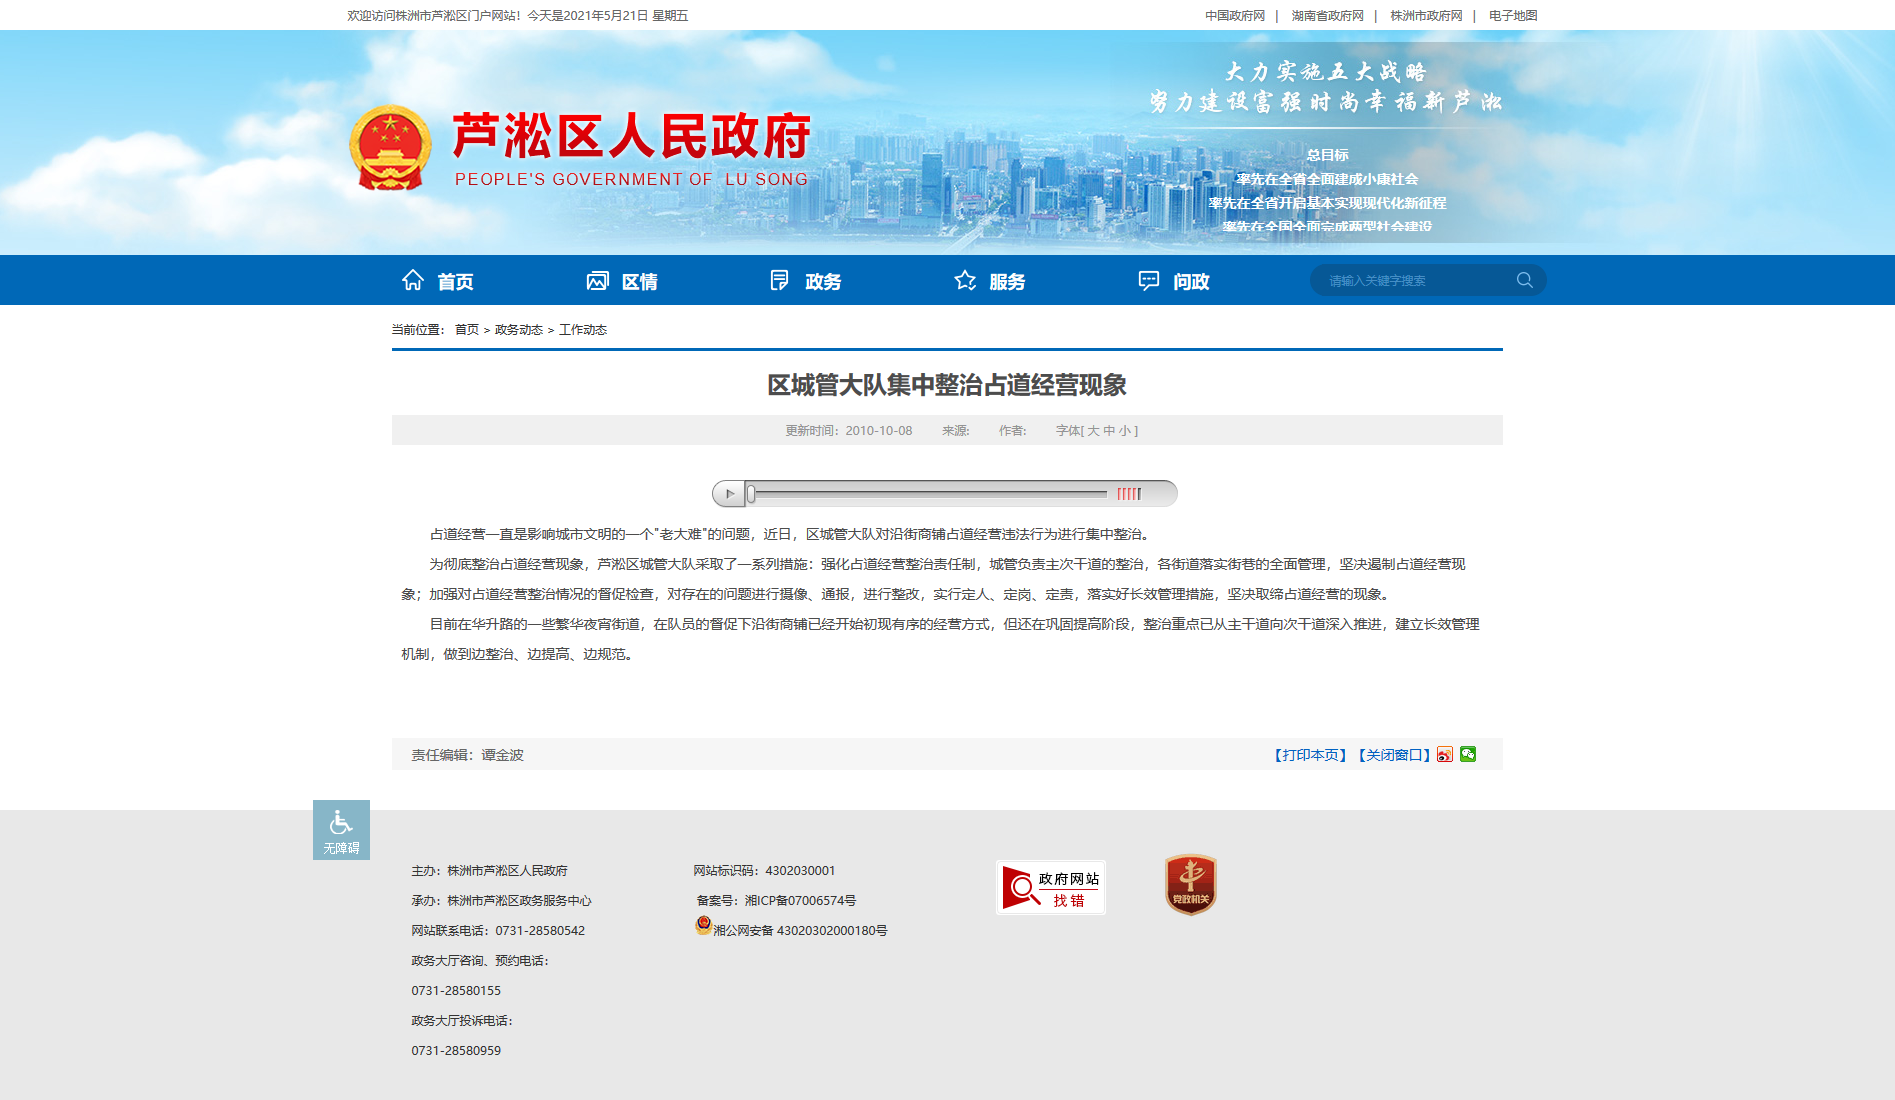
Task: Click the article title 区城管大队集中整治占道经营现象
Action: click(x=947, y=385)
